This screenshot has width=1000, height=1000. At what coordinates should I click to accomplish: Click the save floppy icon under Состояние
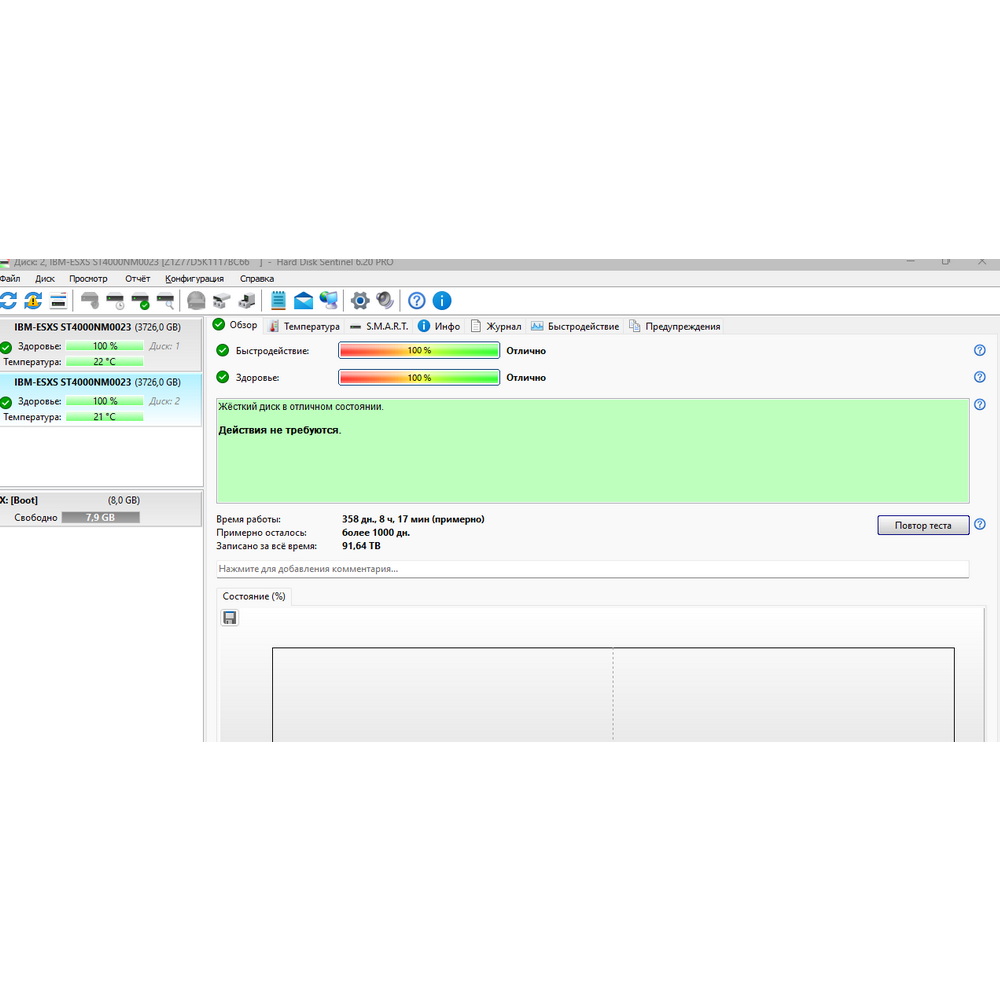[230, 617]
